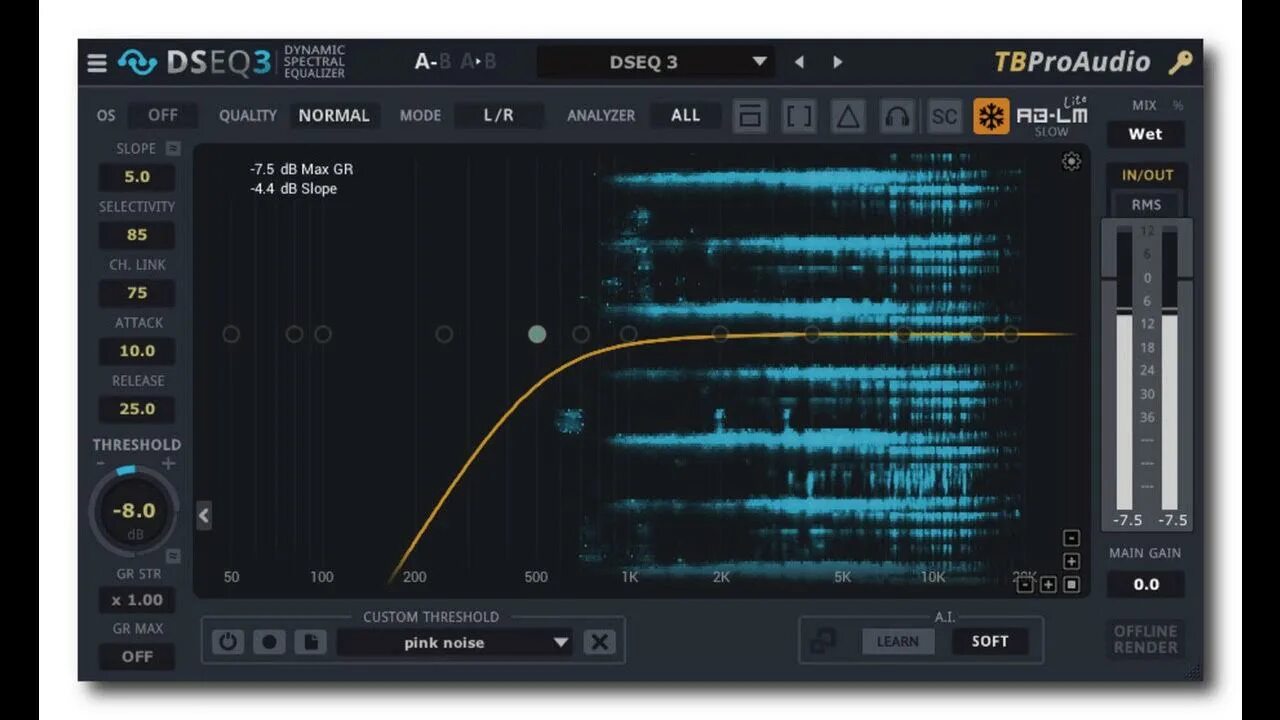Click the MAIN GAIN value 0.0
Image resolution: width=1280 pixels, height=720 pixels.
[x=1146, y=585]
